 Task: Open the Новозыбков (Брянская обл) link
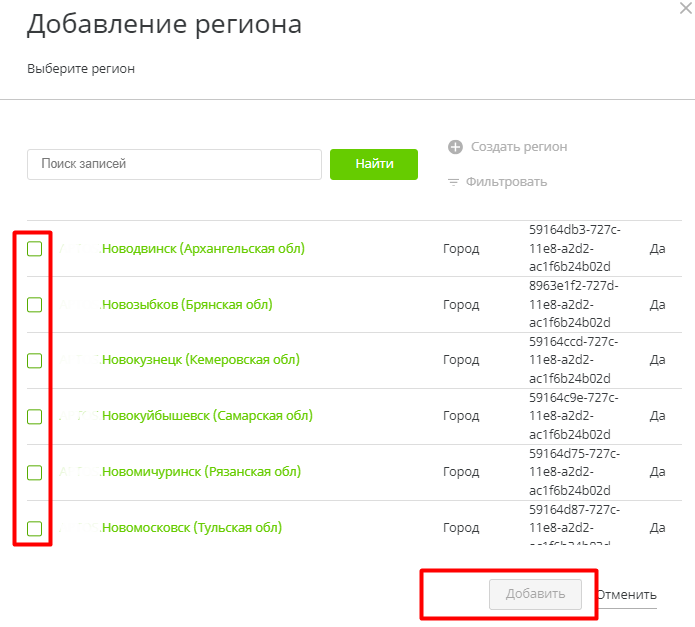[x=187, y=305]
